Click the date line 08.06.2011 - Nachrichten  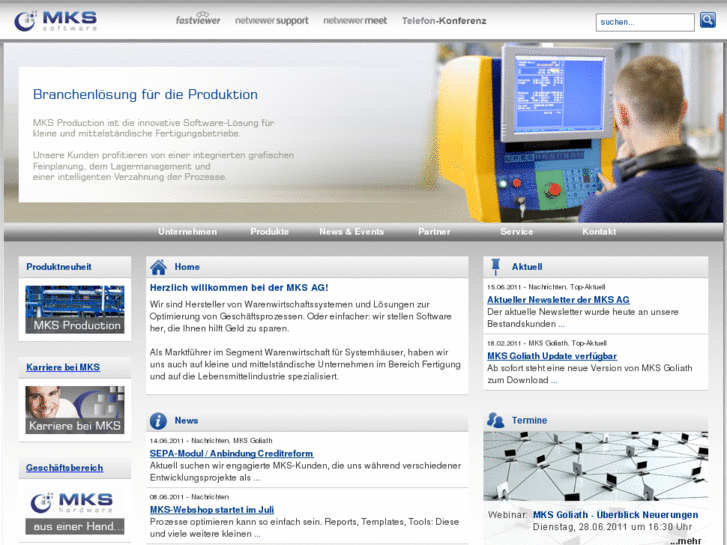[x=189, y=497]
